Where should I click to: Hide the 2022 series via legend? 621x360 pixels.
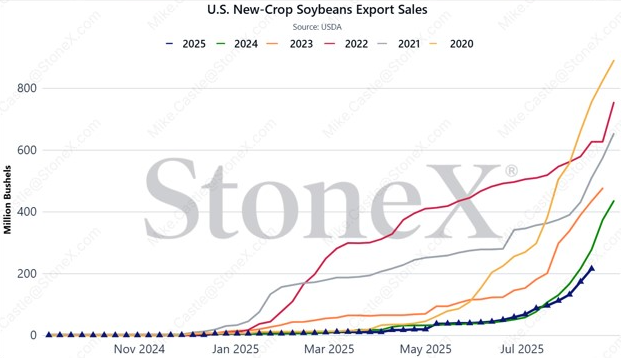point(346,44)
